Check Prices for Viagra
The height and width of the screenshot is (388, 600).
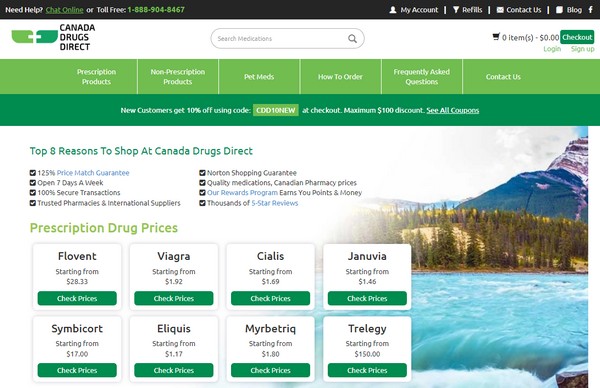(x=174, y=298)
